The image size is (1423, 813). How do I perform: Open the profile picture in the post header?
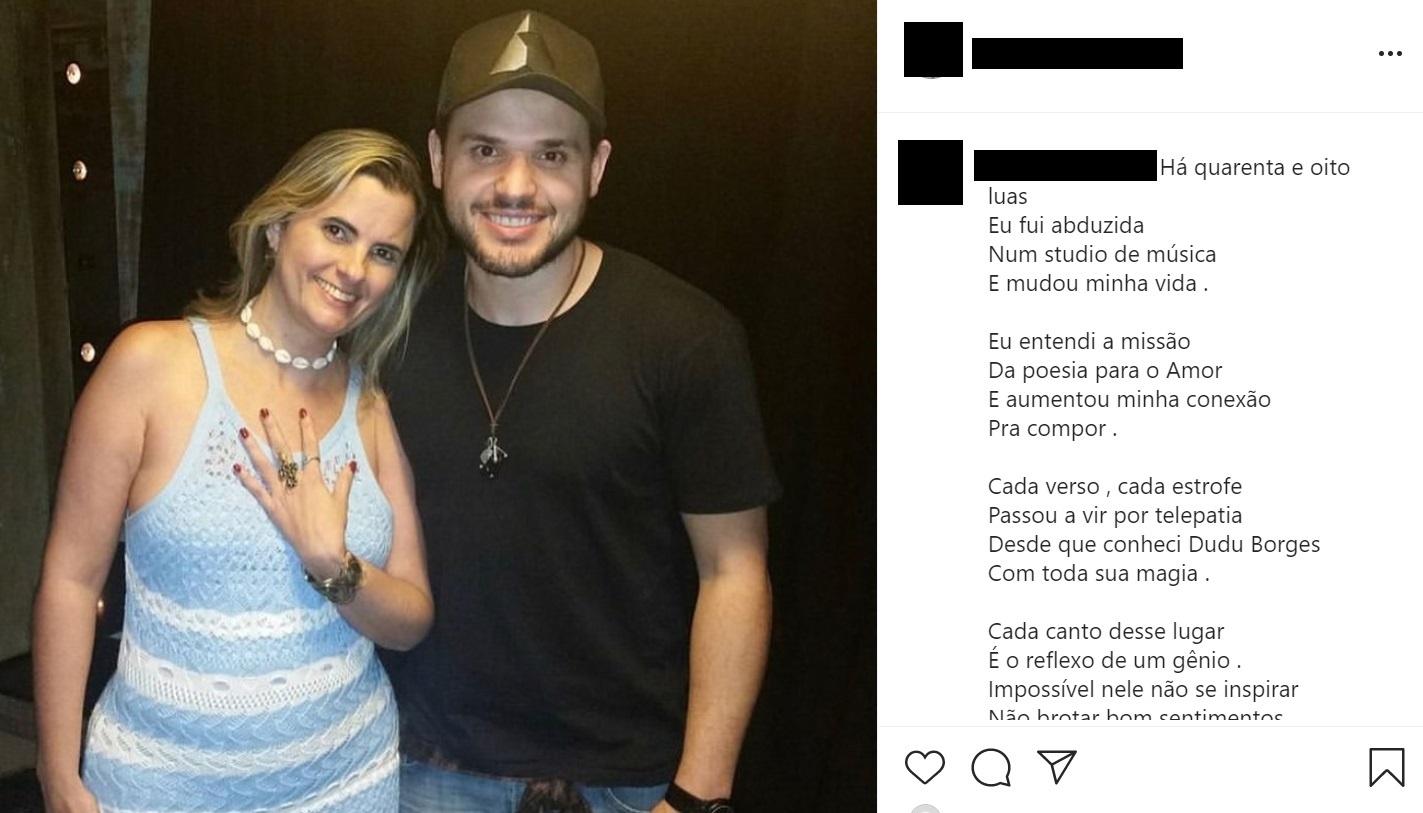tap(933, 49)
